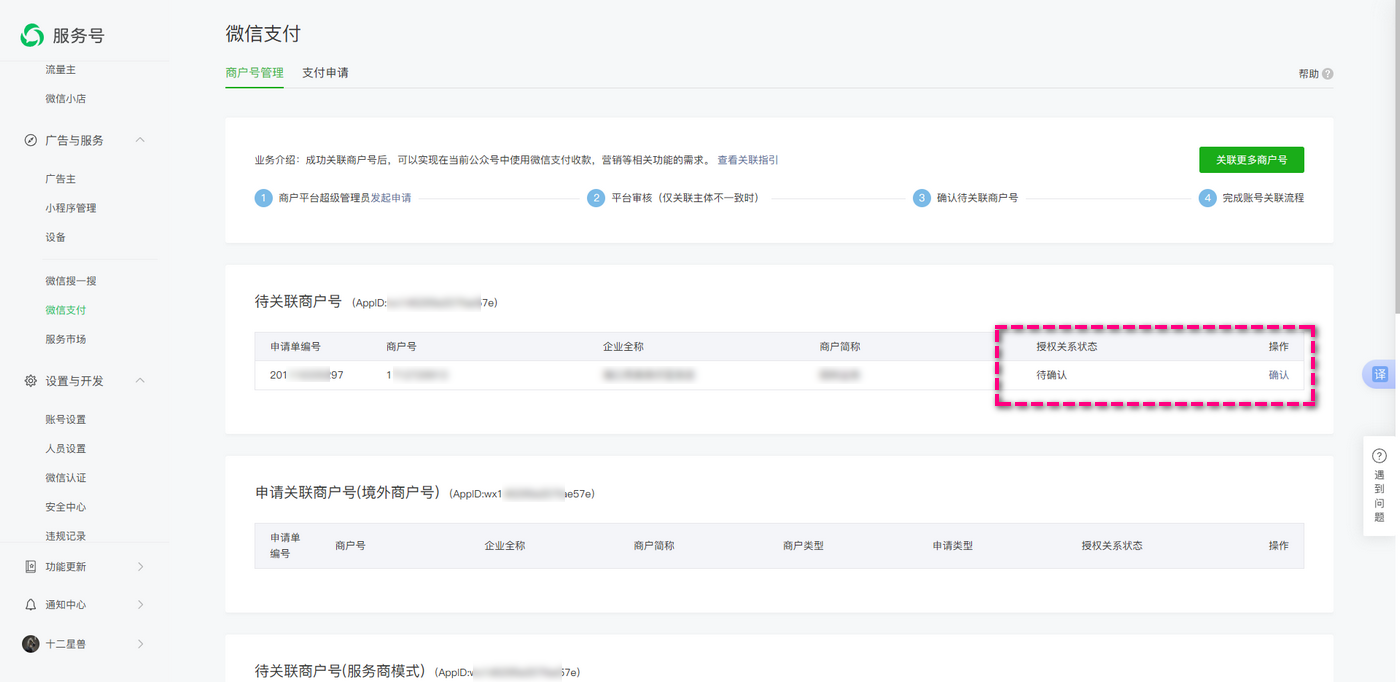The image size is (1400, 682).
Task: Open 设备 in the sidebar
Action: pyautogui.click(x=55, y=237)
